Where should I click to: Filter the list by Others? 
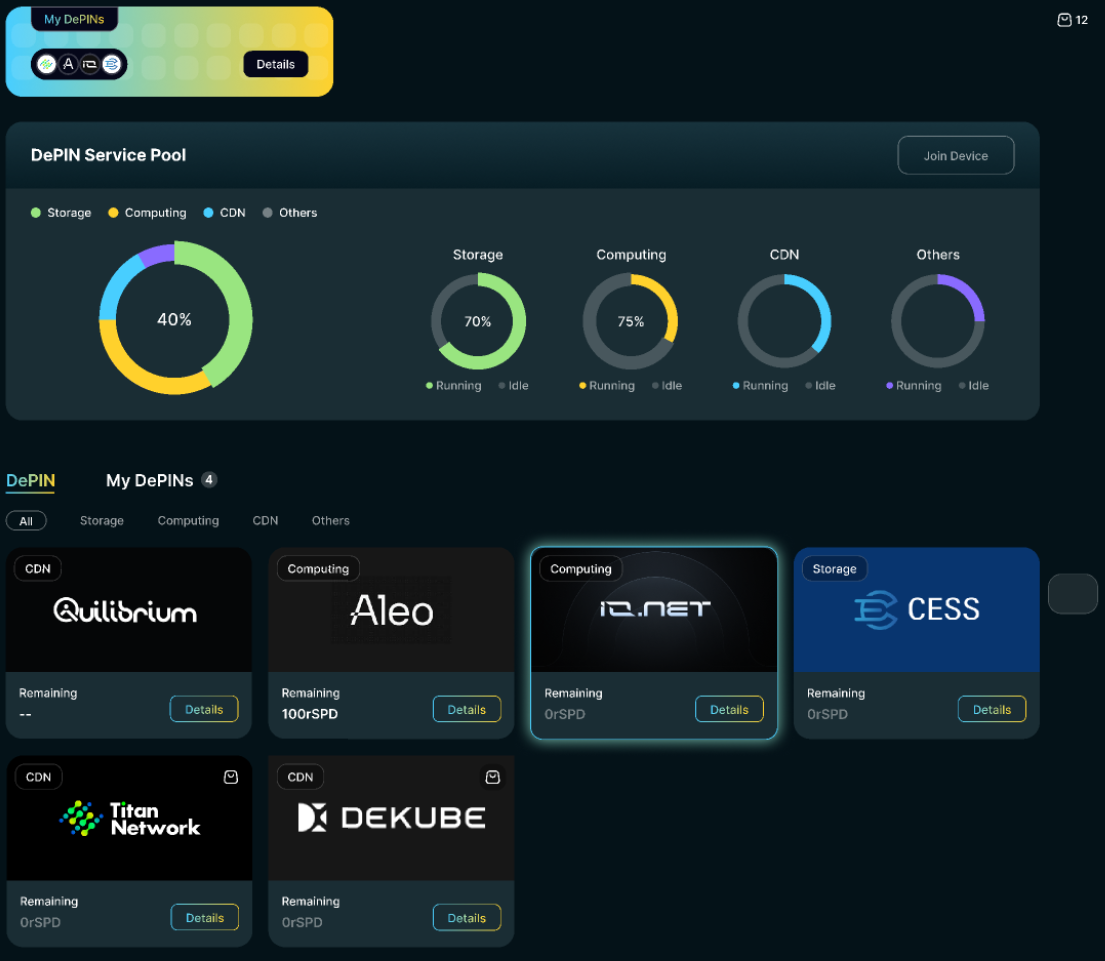tap(330, 521)
